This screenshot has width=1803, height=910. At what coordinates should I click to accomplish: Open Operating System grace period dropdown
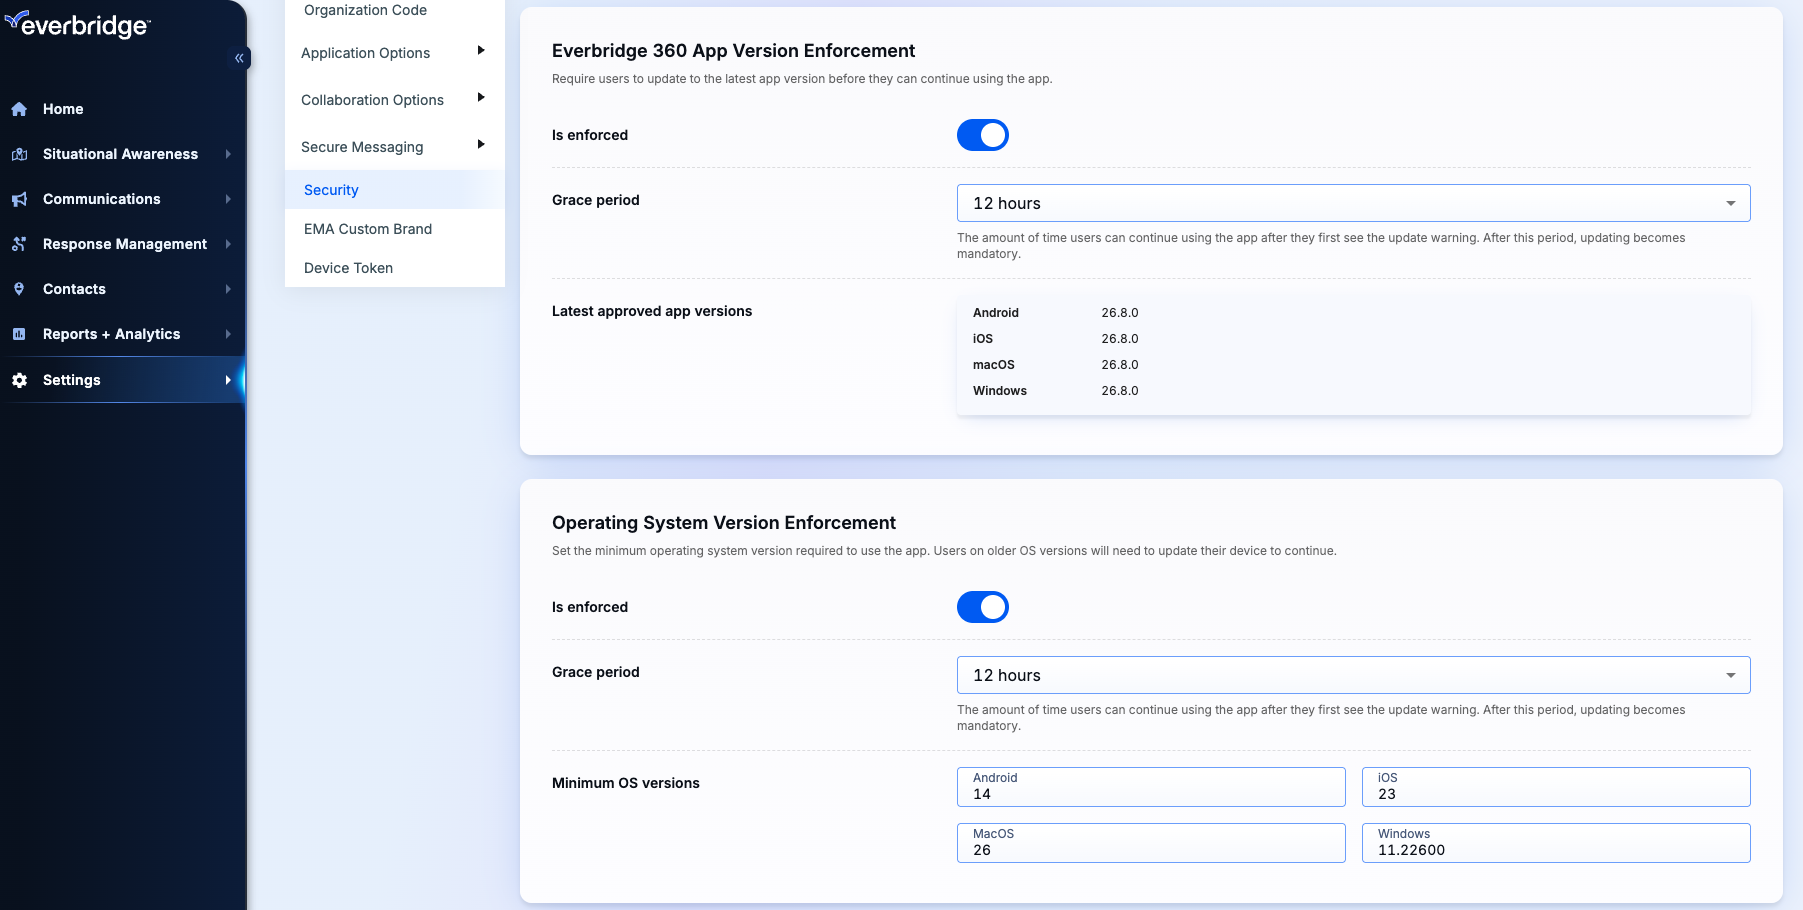[1353, 675]
